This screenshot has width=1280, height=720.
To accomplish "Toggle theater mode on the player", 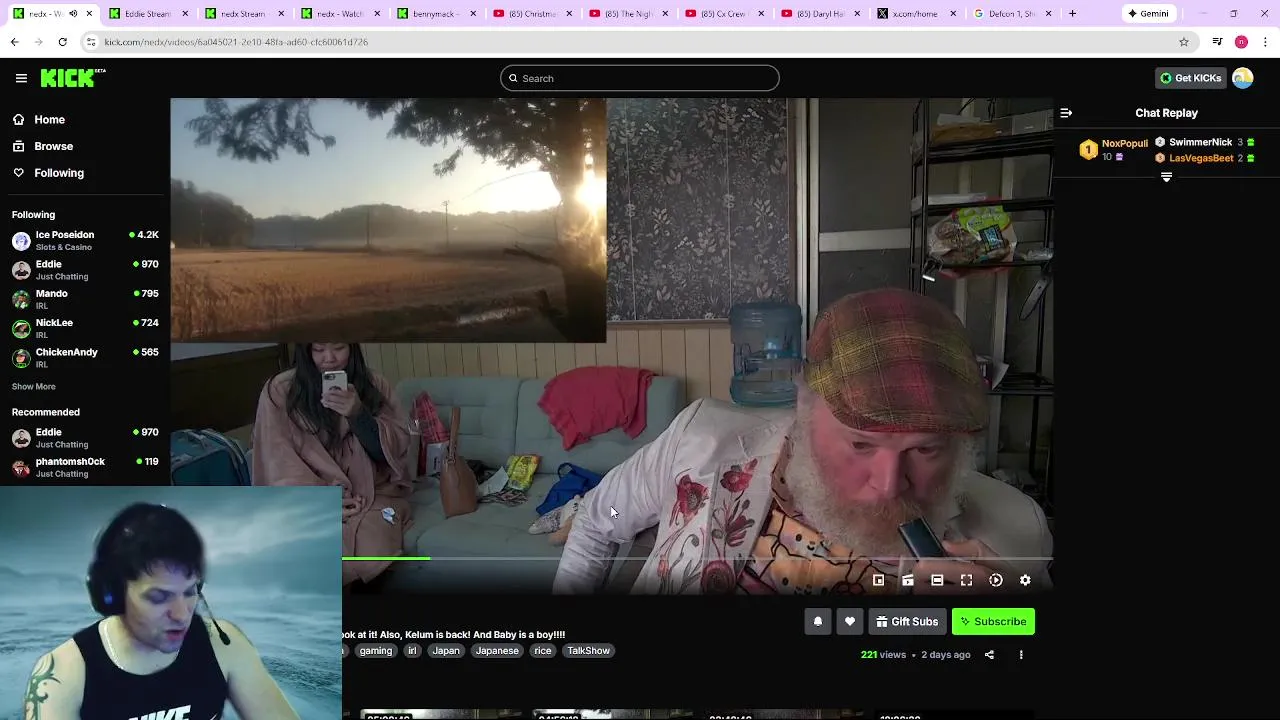I will [937, 580].
